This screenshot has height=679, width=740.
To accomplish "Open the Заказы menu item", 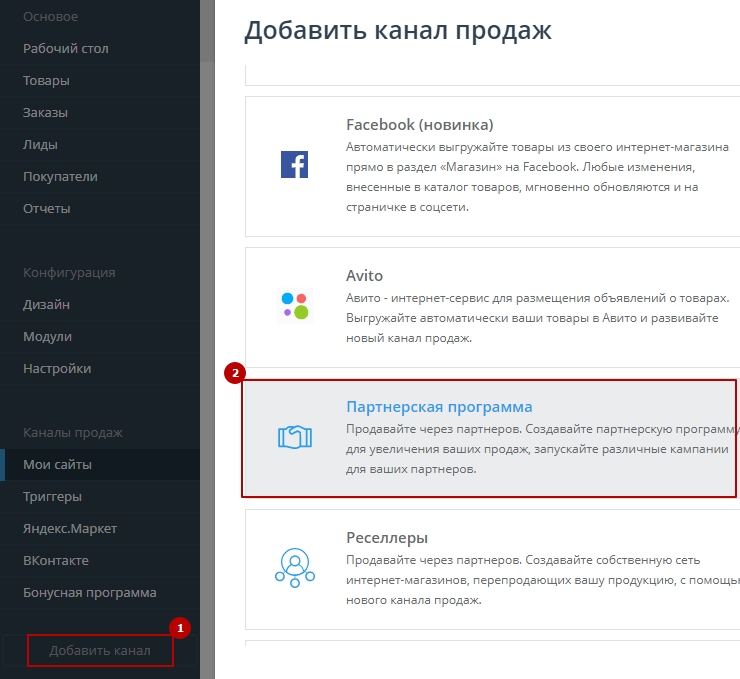I will pos(46,112).
